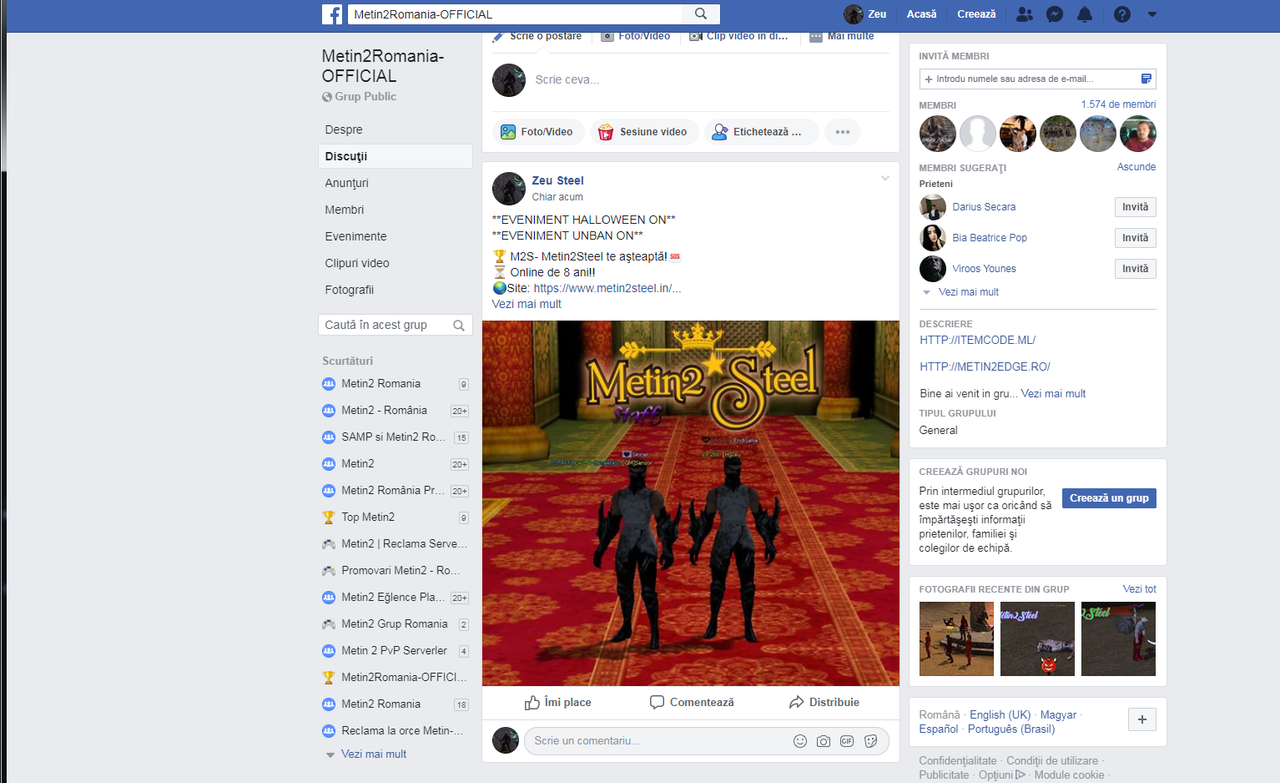The image size is (1280, 783).
Task: Like the post with Îmi place
Action: click(557, 702)
